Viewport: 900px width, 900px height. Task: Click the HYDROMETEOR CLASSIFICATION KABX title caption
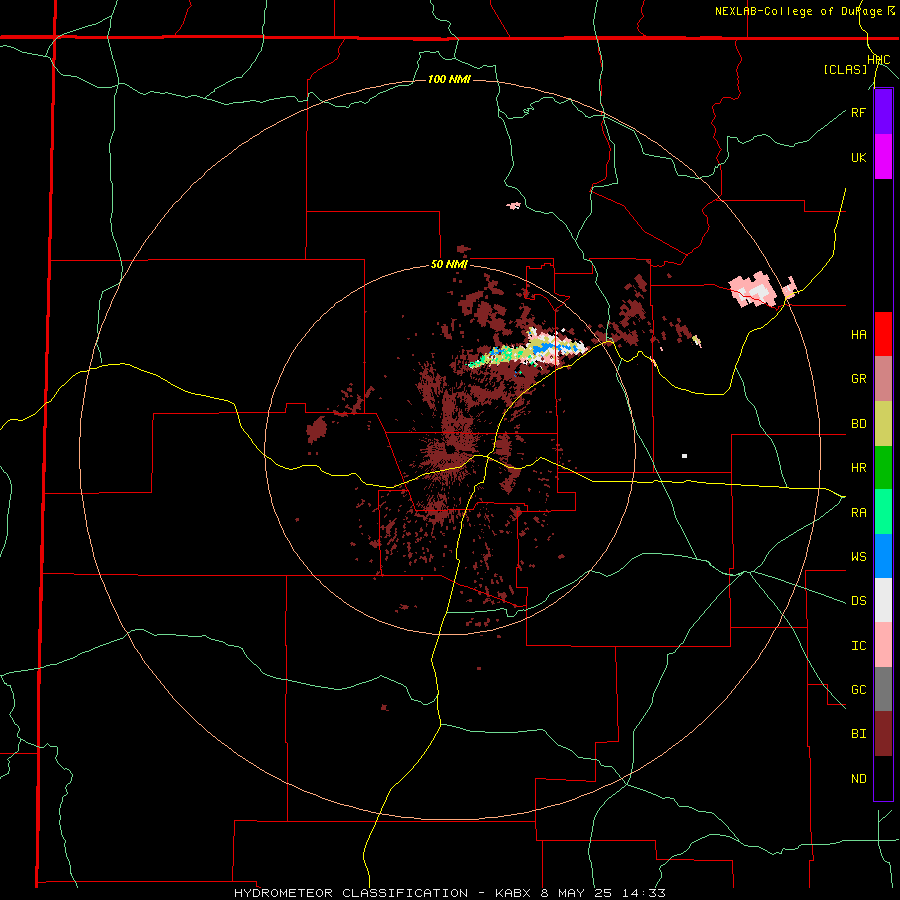coord(449,893)
